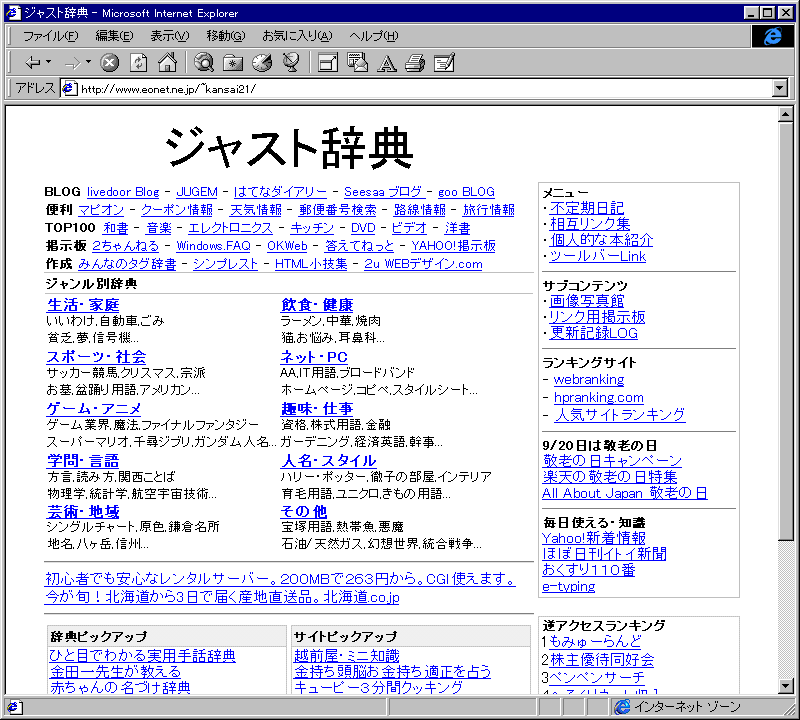Open the お気に入り menu
Screen dimensions: 800x720
pyautogui.click(x=297, y=36)
